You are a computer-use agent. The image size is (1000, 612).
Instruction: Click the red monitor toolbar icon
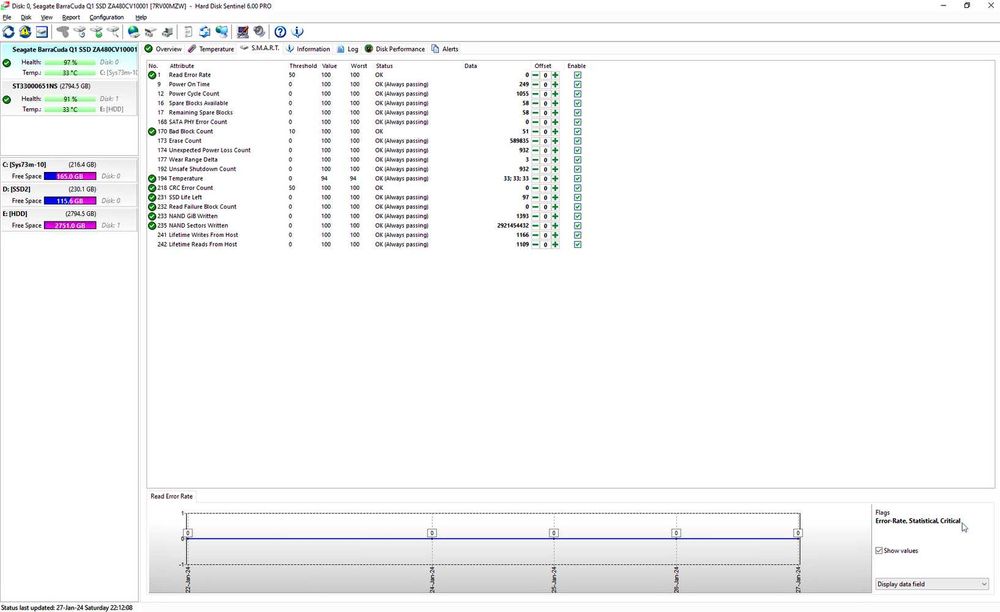243,31
